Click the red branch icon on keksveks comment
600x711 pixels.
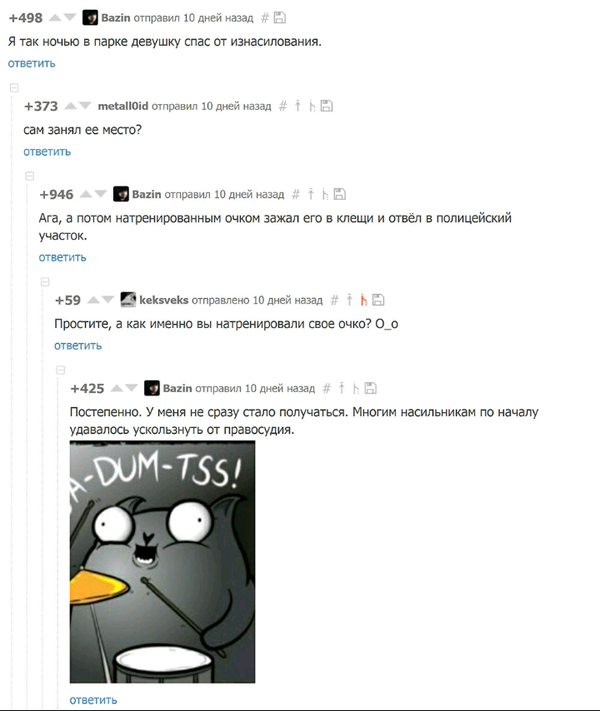(x=363, y=300)
